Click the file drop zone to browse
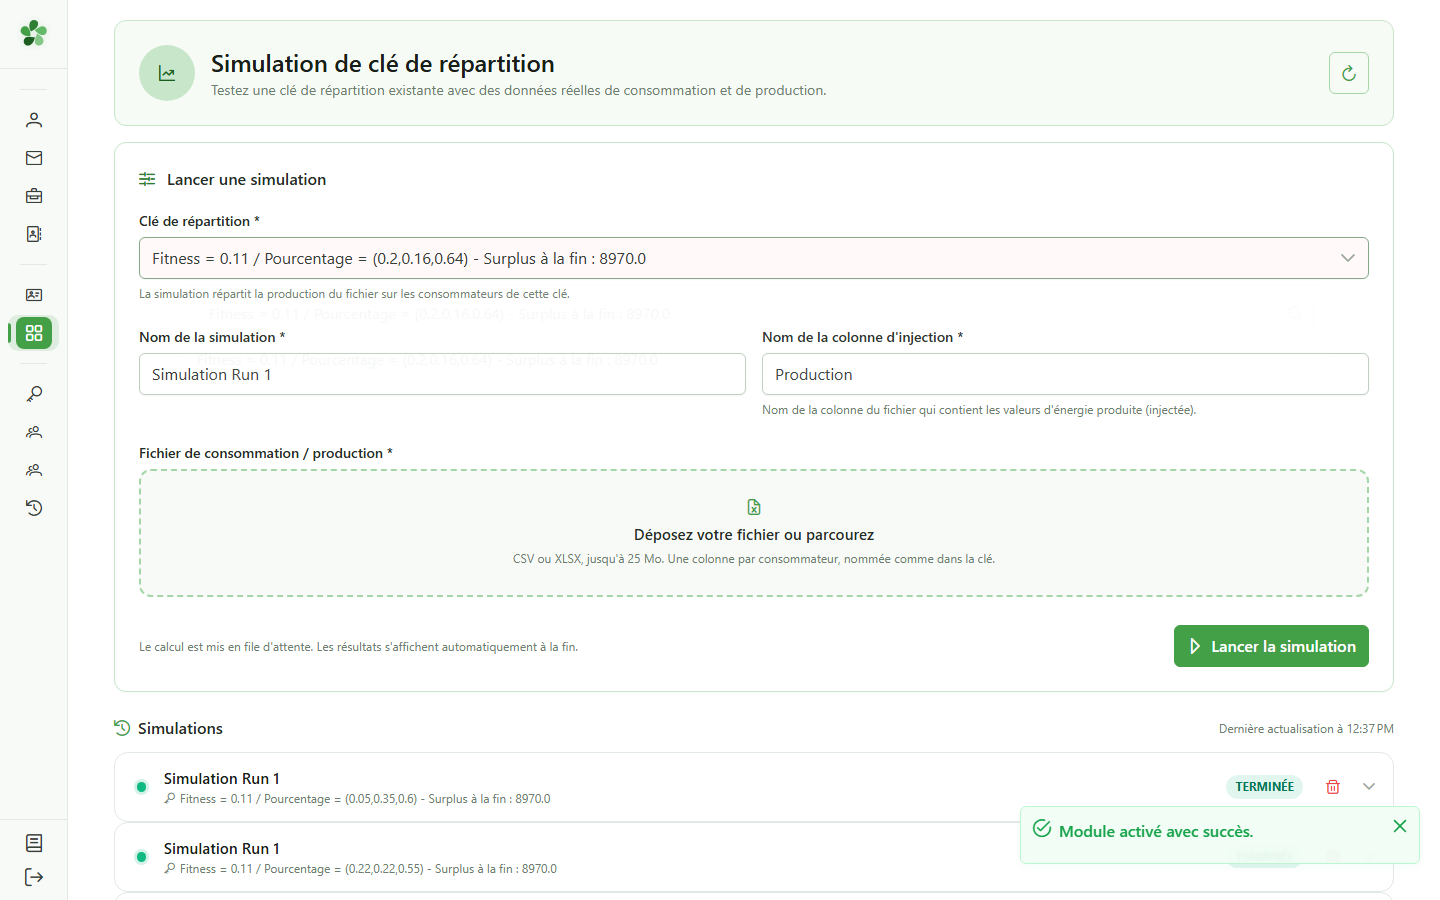The image size is (1440, 900). (754, 533)
